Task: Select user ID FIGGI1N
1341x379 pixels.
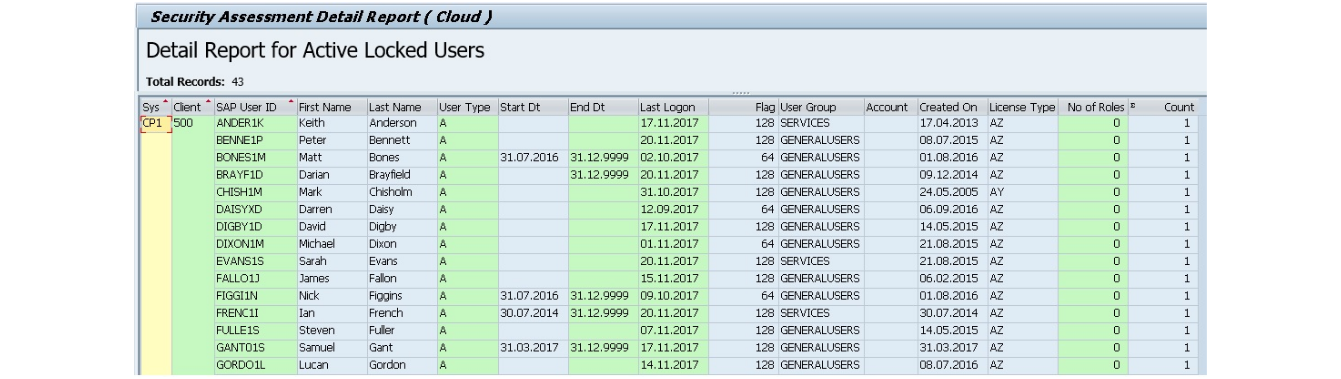Action: pos(255,295)
